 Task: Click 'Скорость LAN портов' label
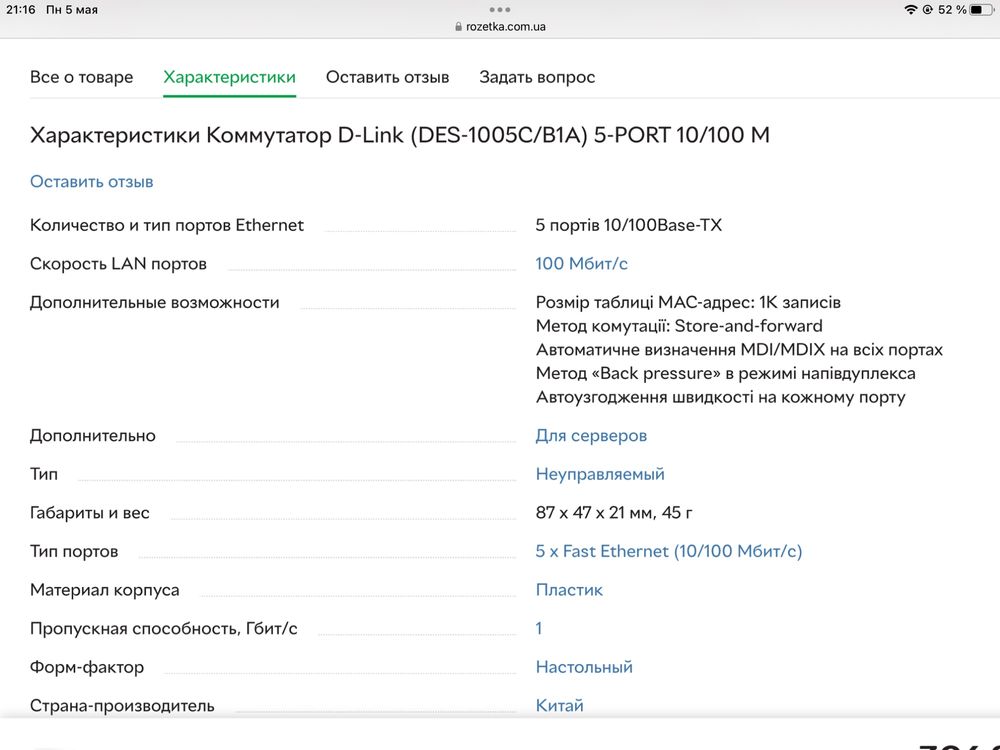click(x=119, y=263)
